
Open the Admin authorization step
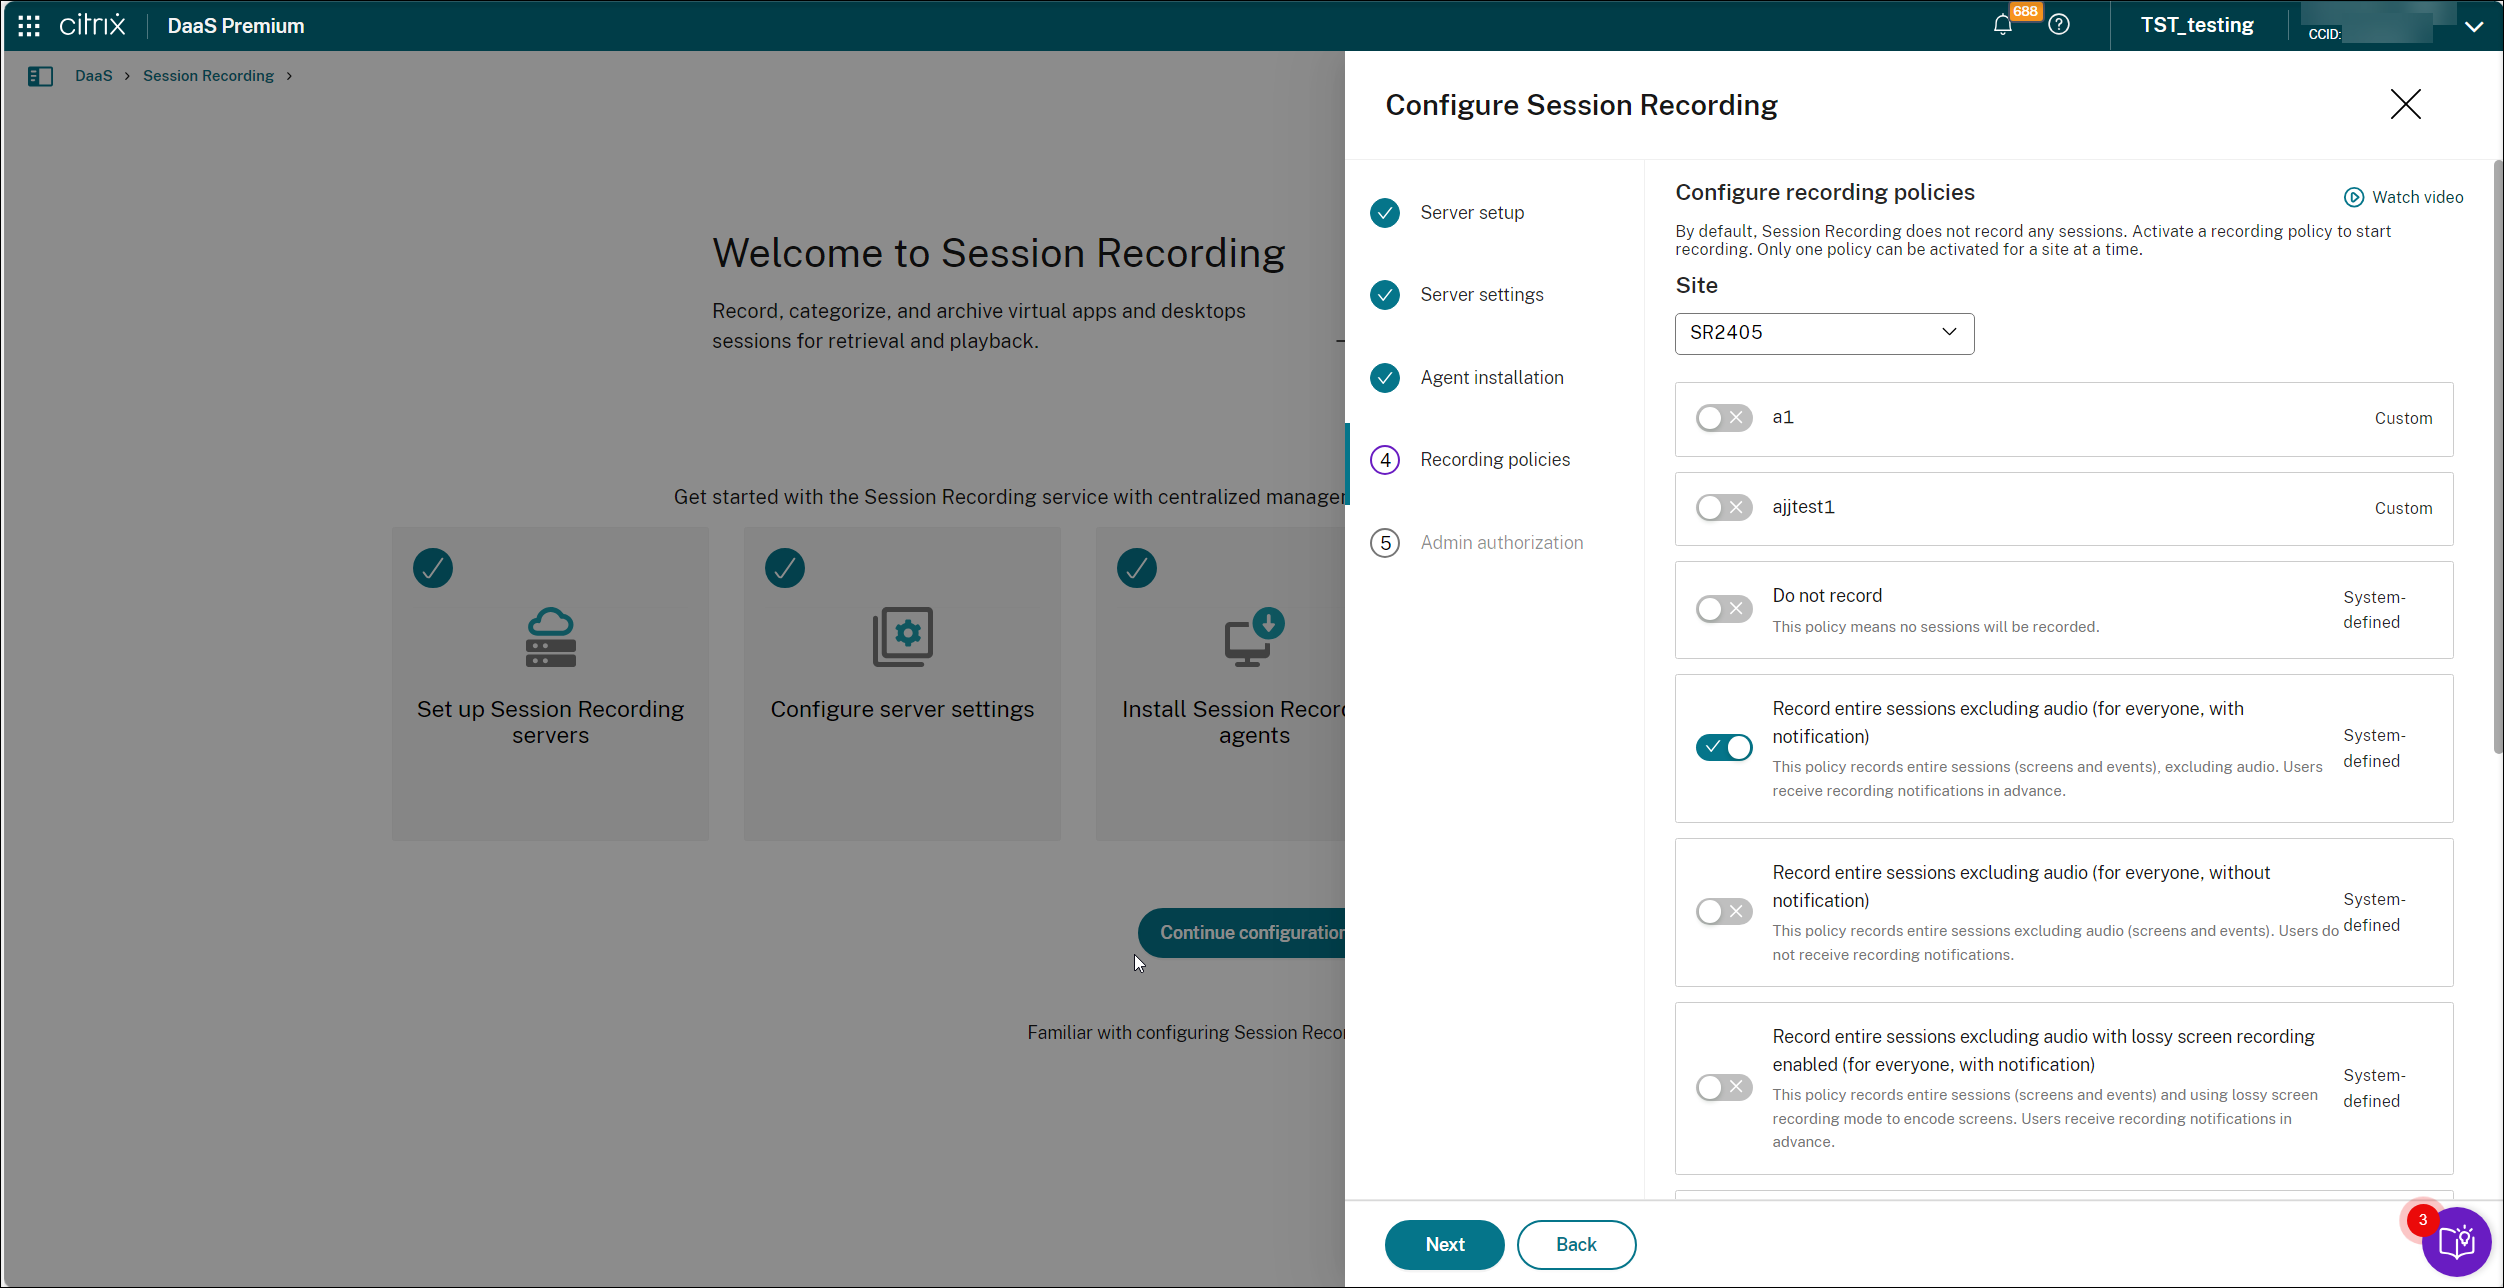pyautogui.click(x=1502, y=542)
